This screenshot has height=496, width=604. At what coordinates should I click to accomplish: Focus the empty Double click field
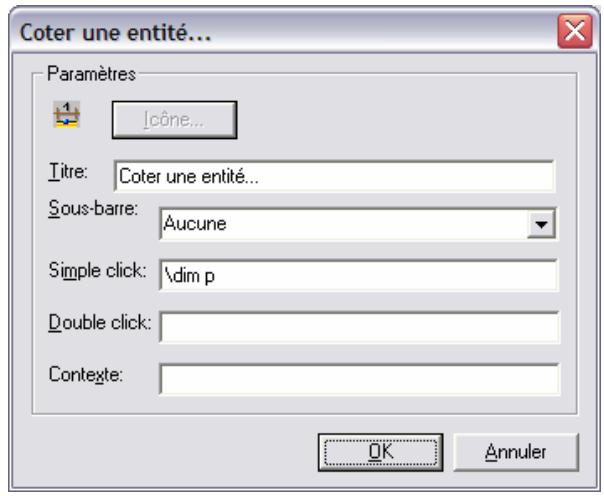[359, 327]
